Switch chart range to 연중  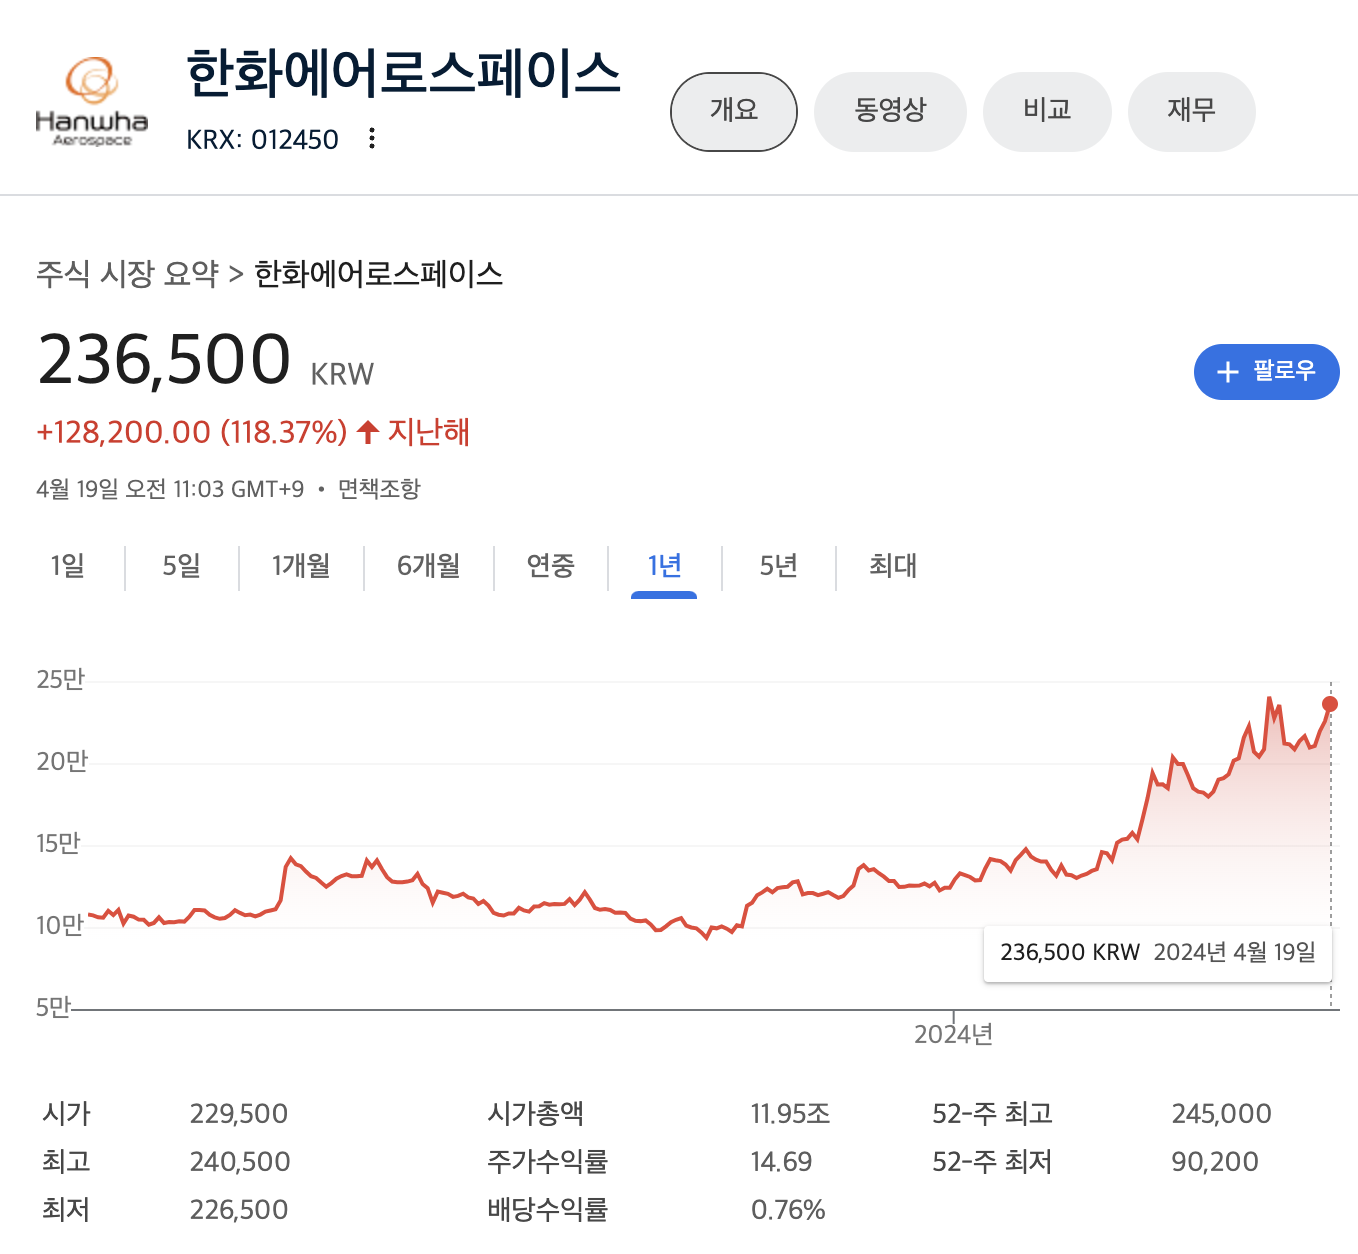pos(551,566)
